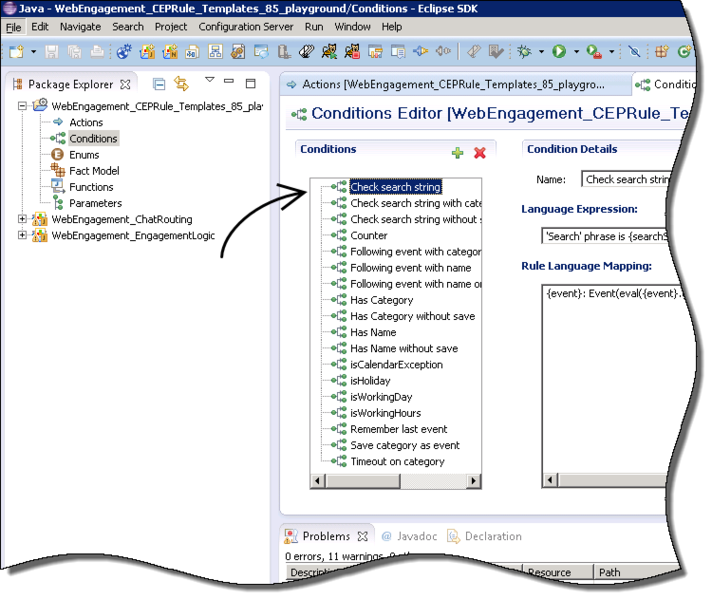Select the Following event with name condition
Screen dimensions: 712x600
pyautogui.click(x=410, y=268)
